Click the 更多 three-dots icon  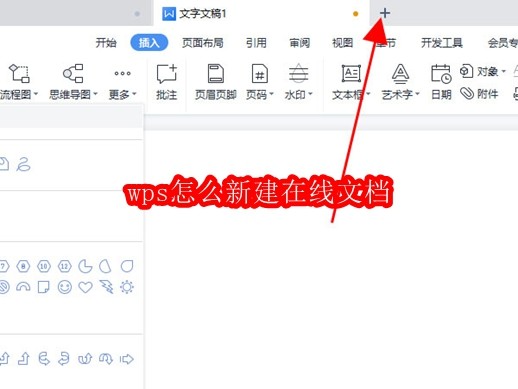point(122,73)
